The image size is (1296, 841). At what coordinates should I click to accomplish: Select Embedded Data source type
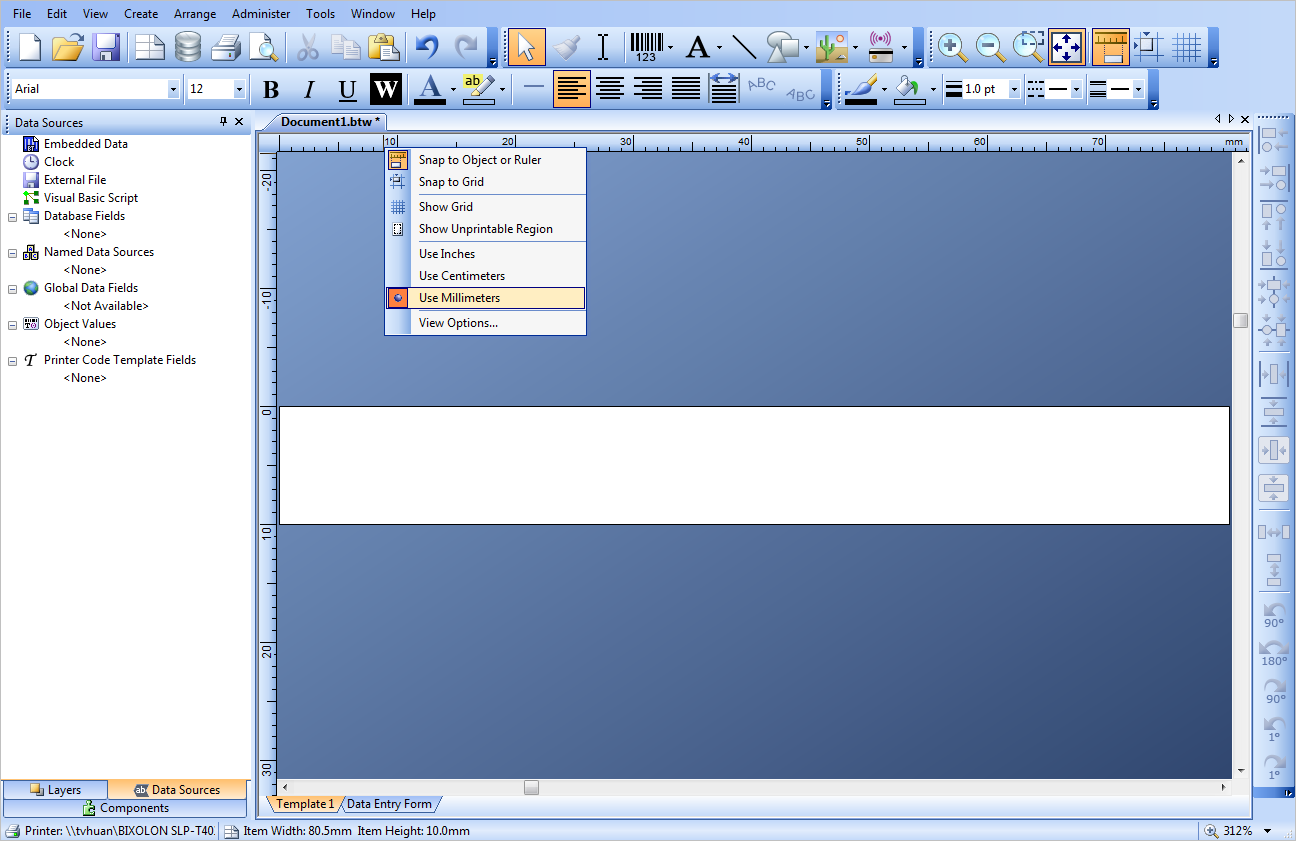tap(86, 144)
